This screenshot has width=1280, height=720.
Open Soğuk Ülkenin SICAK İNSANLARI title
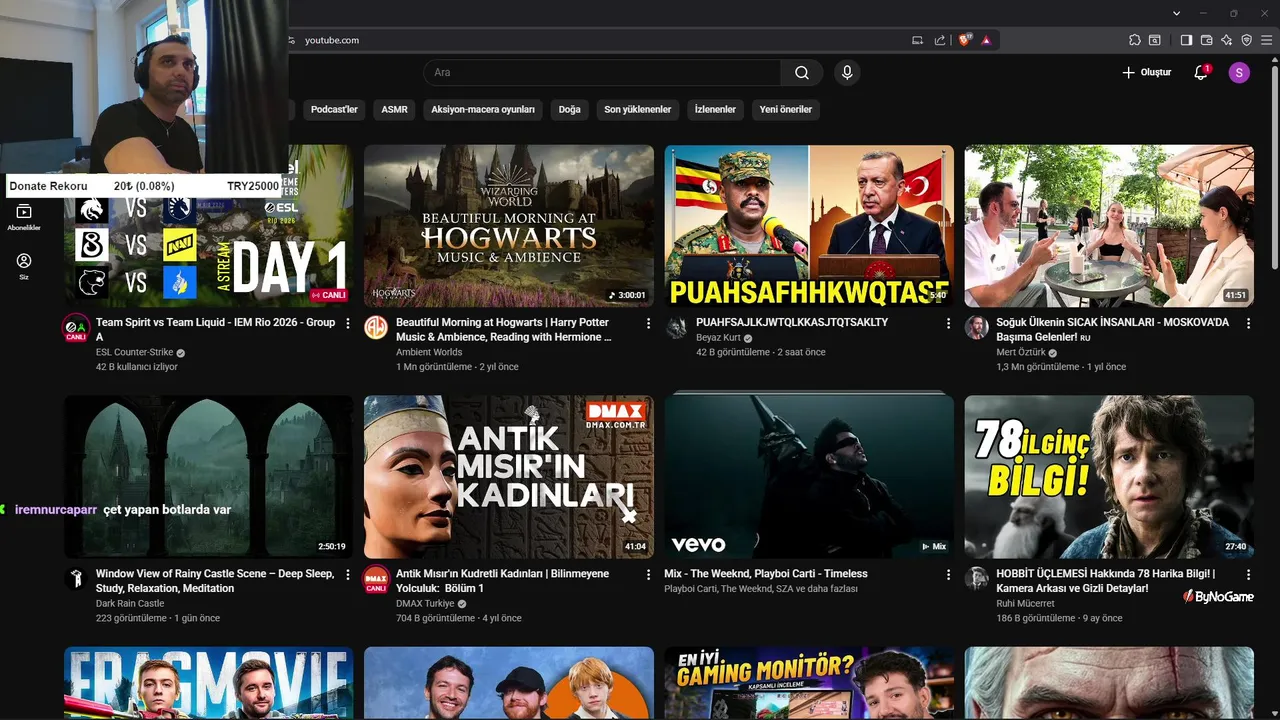[x=1112, y=329]
